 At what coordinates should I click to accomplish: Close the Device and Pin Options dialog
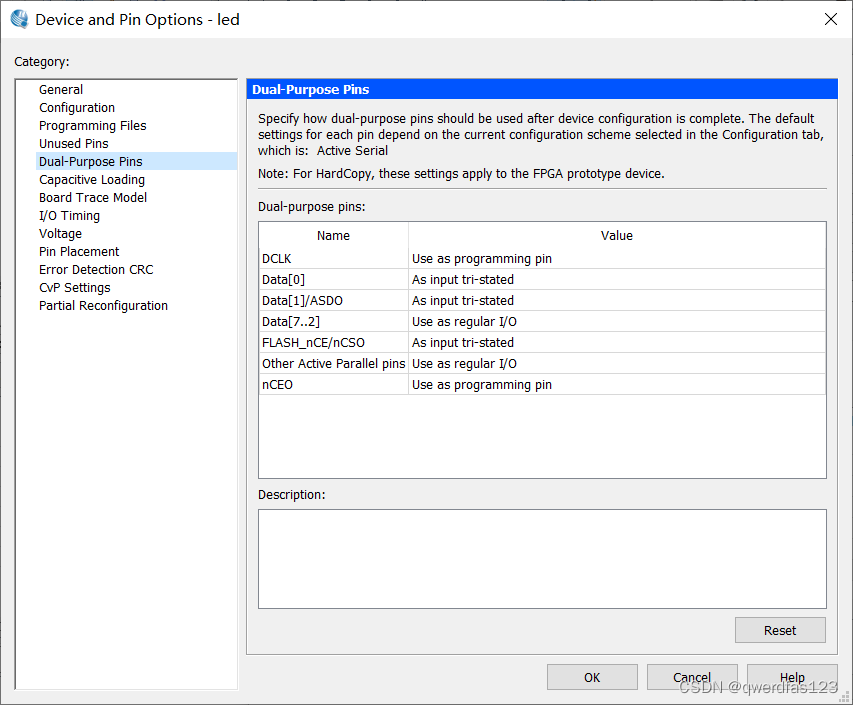[830, 20]
